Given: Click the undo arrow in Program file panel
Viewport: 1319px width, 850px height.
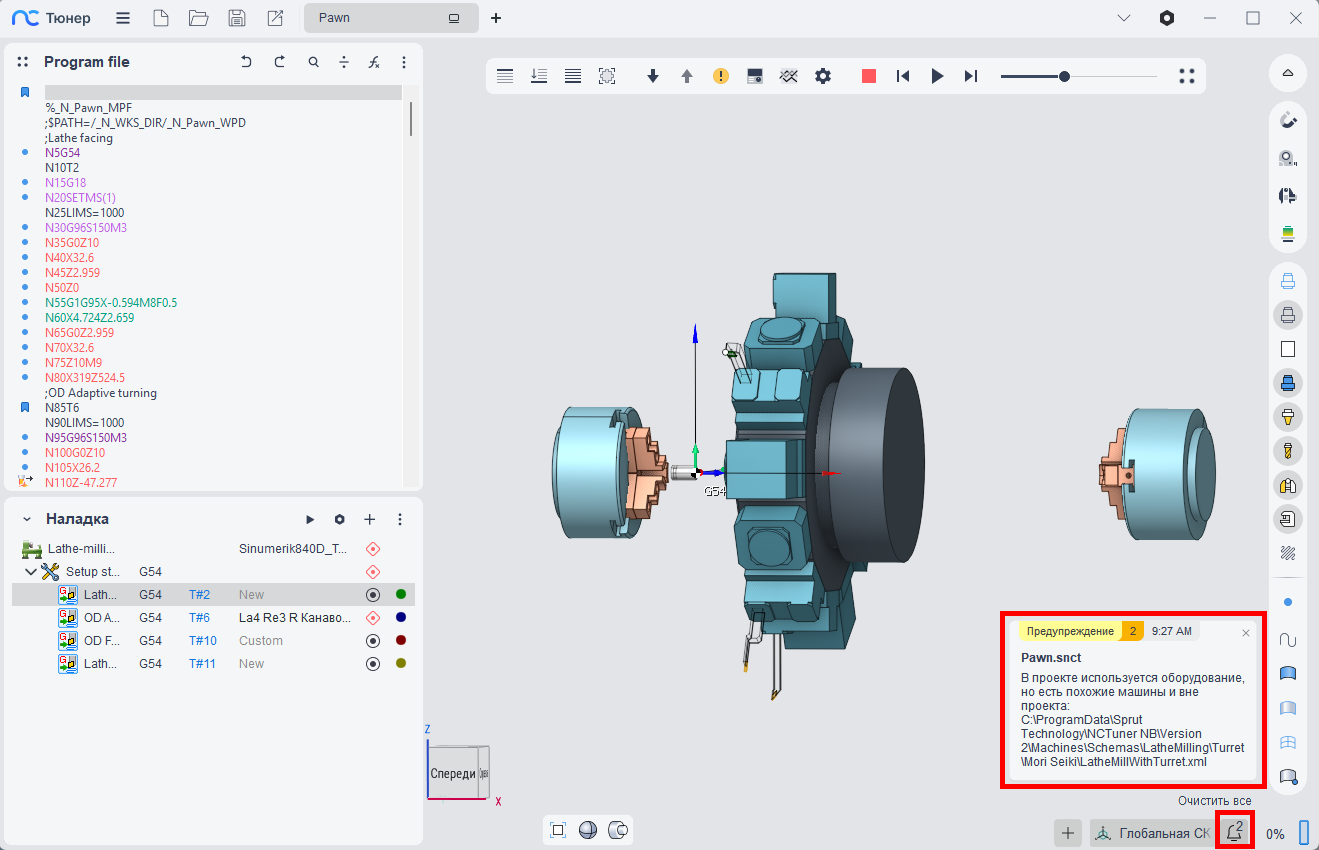Looking at the screenshot, I should (246, 62).
